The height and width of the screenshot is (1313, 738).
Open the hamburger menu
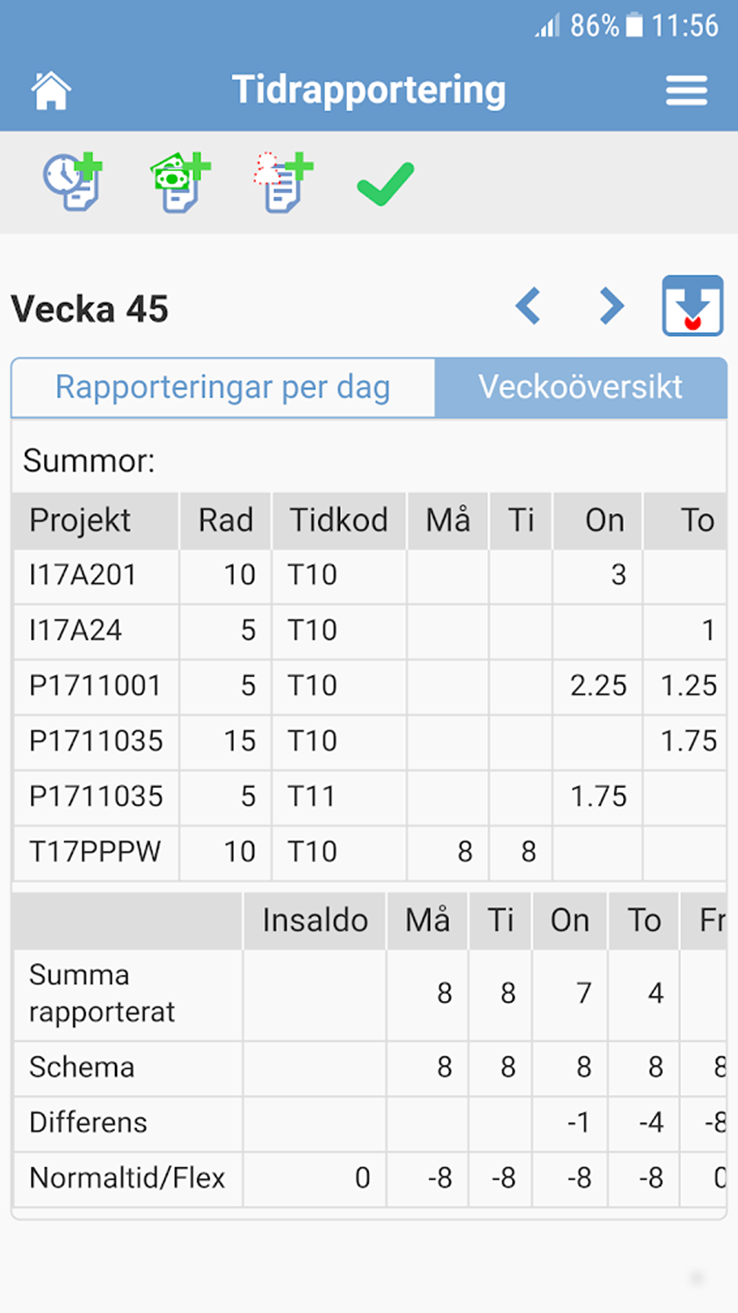point(686,91)
